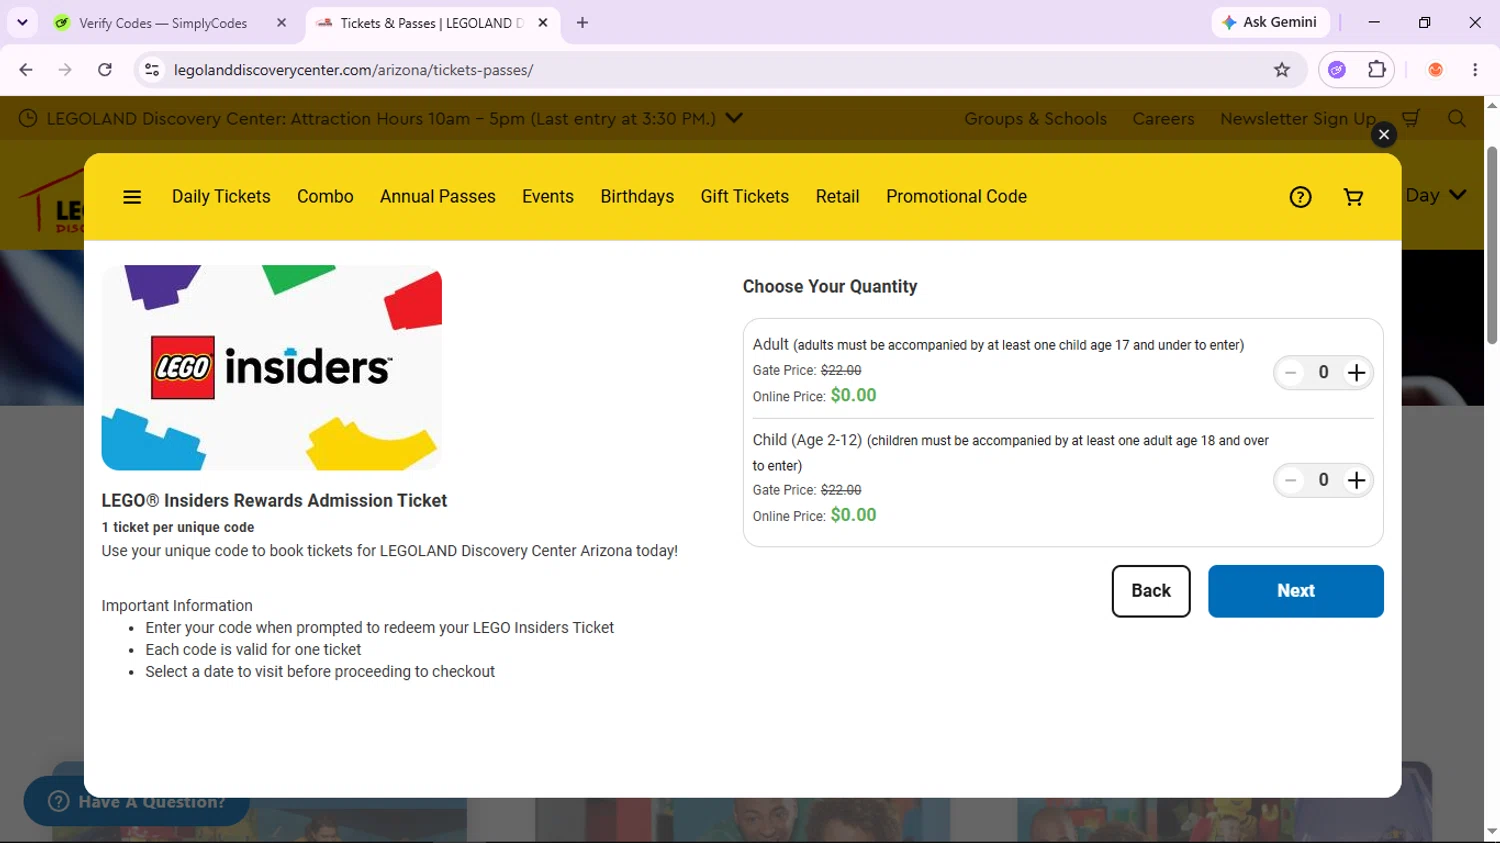Viewport: 1500px width, 843px height.
Task: Click "LEGO® Insiders Rewards Admission Ticket" title
Action: point(274,501)
